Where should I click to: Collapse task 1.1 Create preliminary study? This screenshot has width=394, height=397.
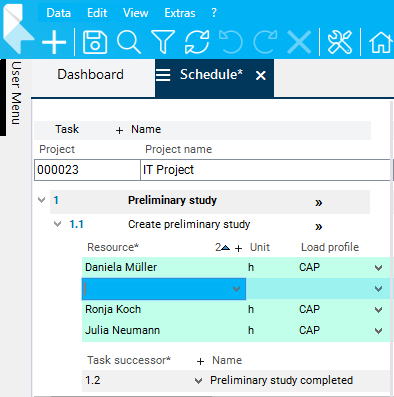(58, 224)
